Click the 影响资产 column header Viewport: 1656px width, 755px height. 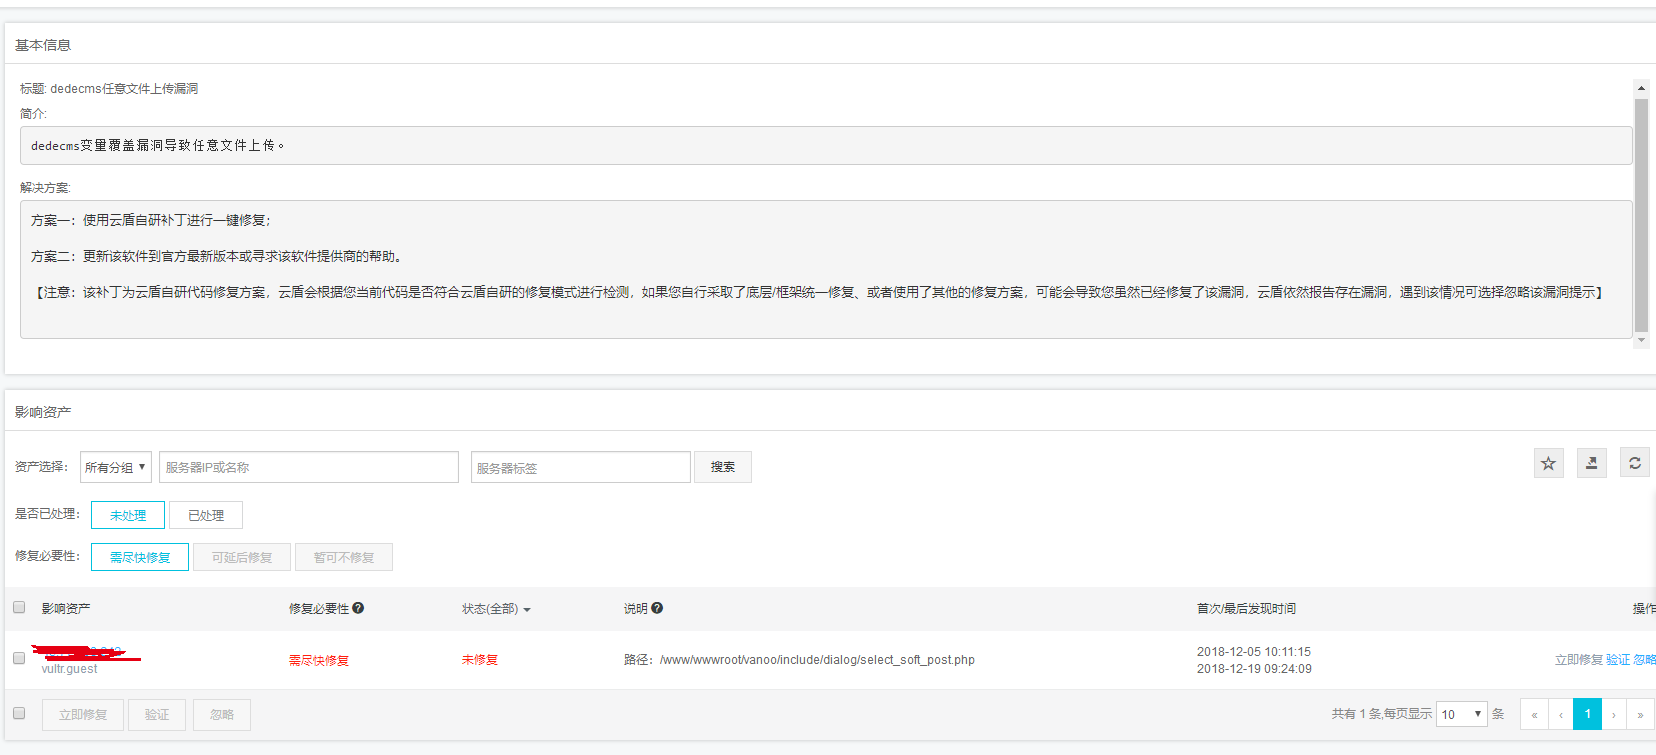(66, 608)
